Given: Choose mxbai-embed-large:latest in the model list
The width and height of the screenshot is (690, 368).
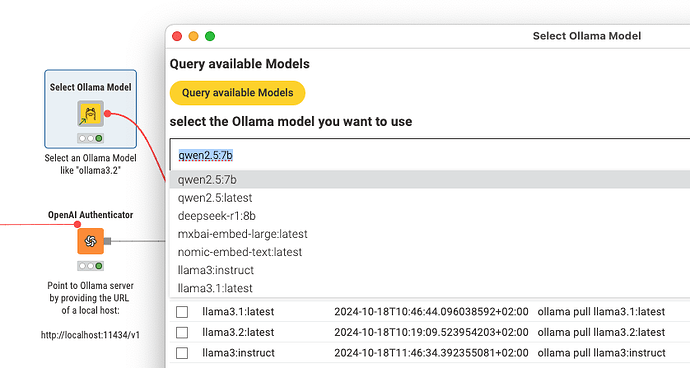Looking at the screenshot, I should pos(429,234).
